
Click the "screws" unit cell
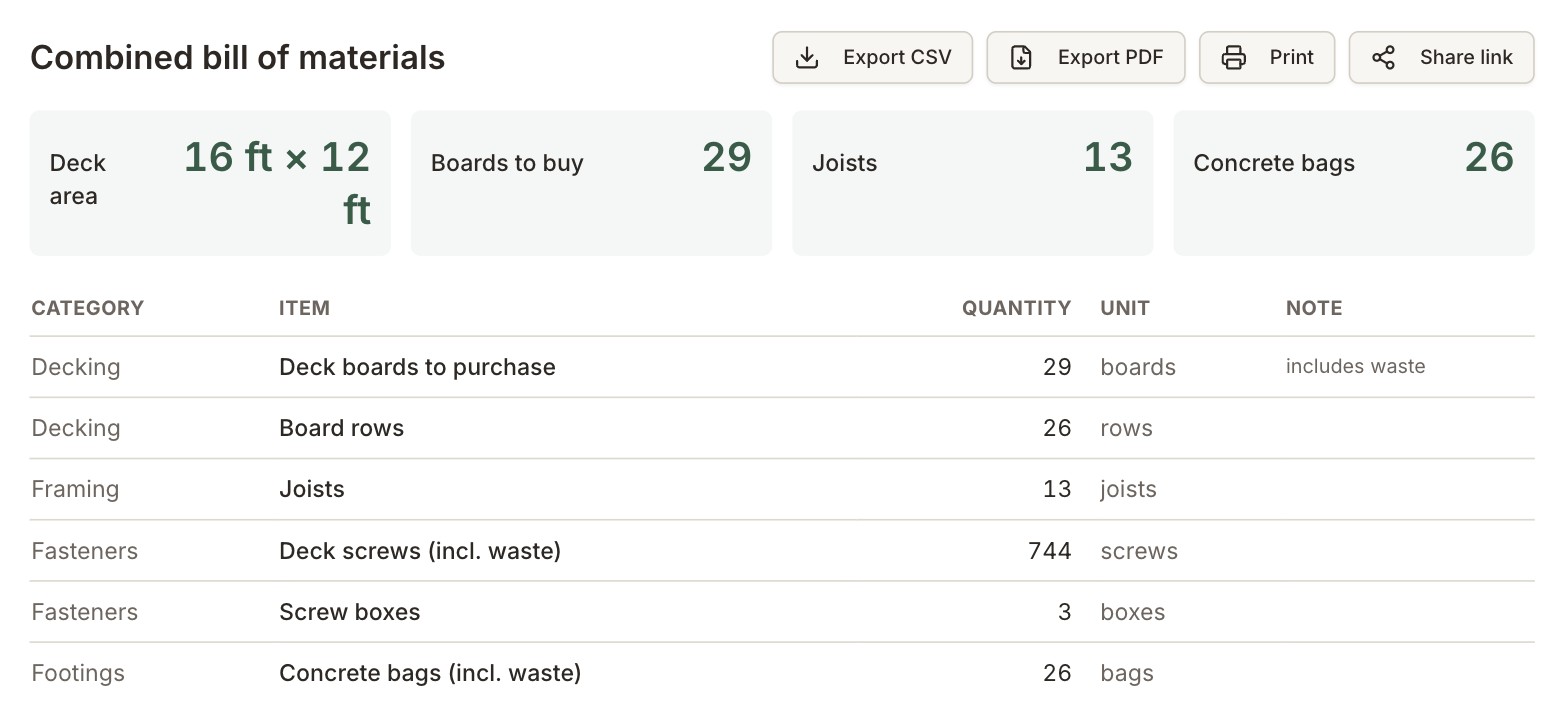coord(1139,551)
